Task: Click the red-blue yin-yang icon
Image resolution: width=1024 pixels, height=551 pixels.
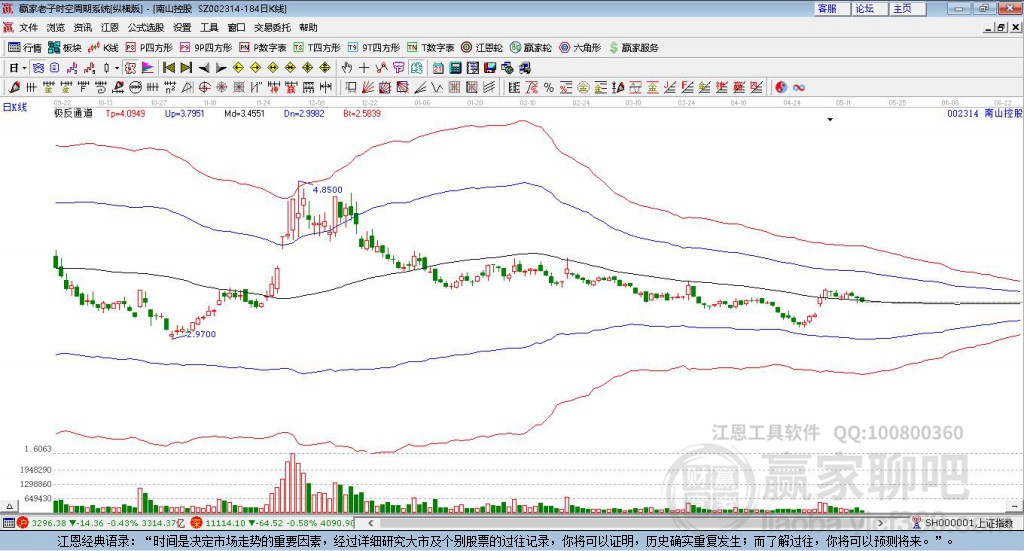Action: 781,87
